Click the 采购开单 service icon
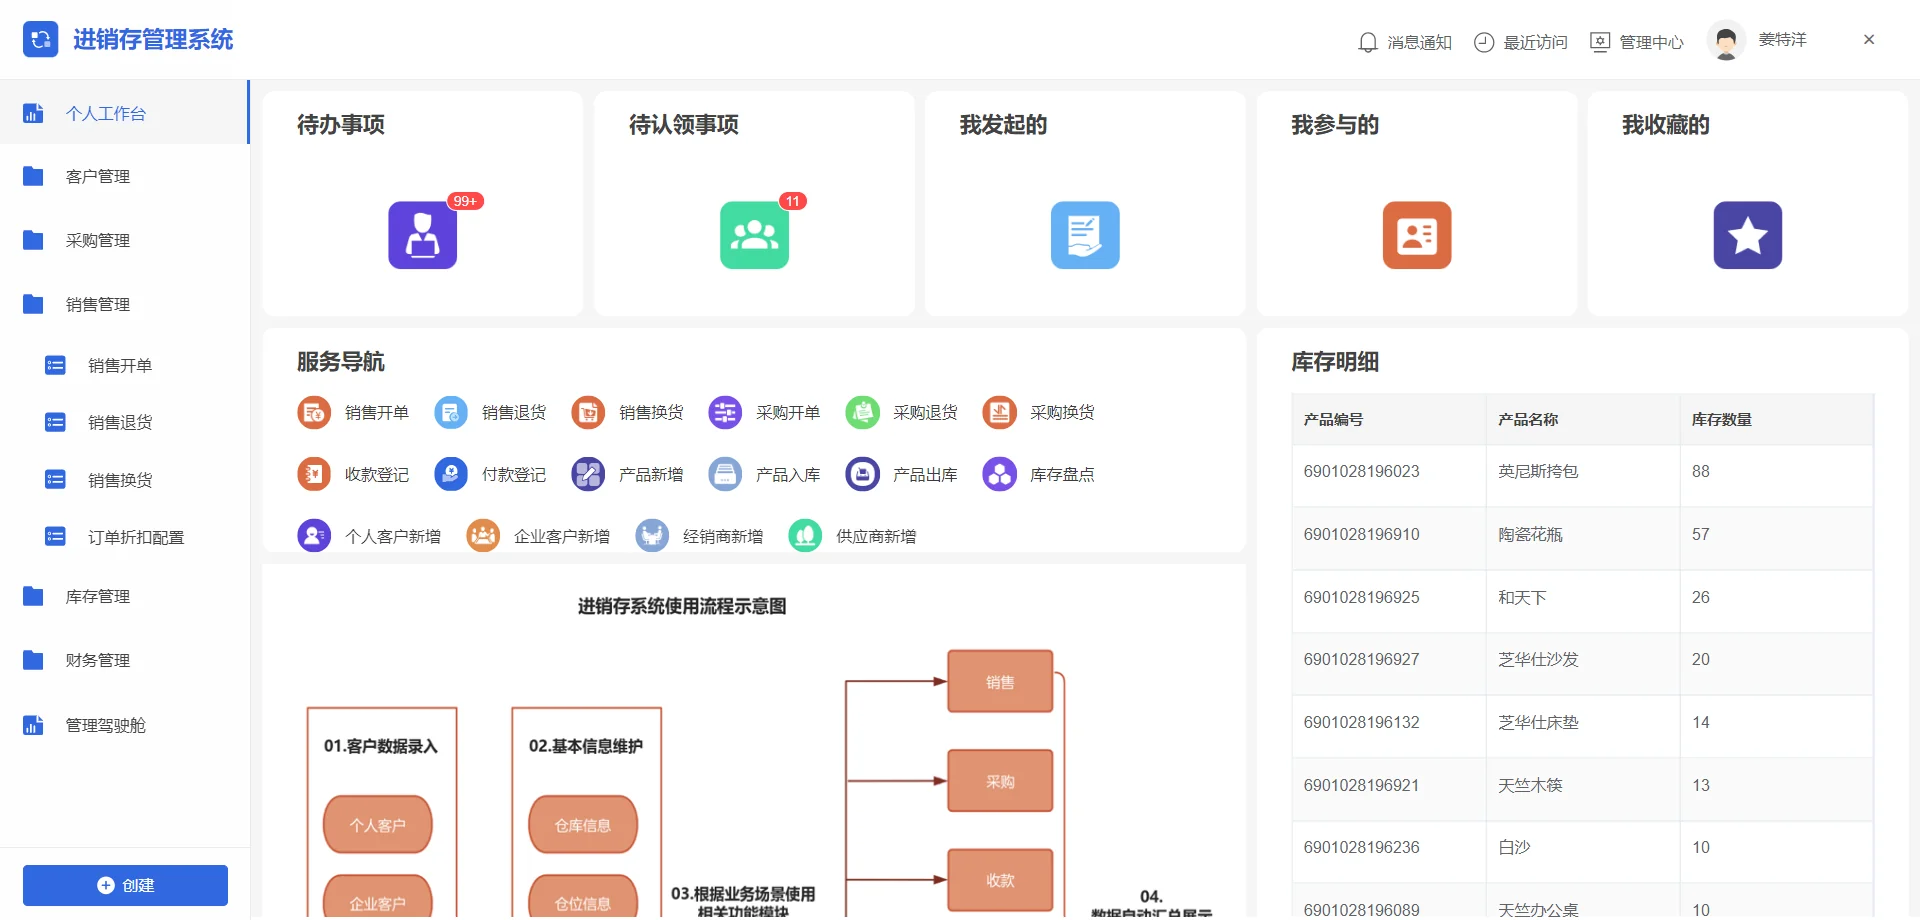Image resolution: width=1920 pixels, height=920 pixels. point(725,412)
